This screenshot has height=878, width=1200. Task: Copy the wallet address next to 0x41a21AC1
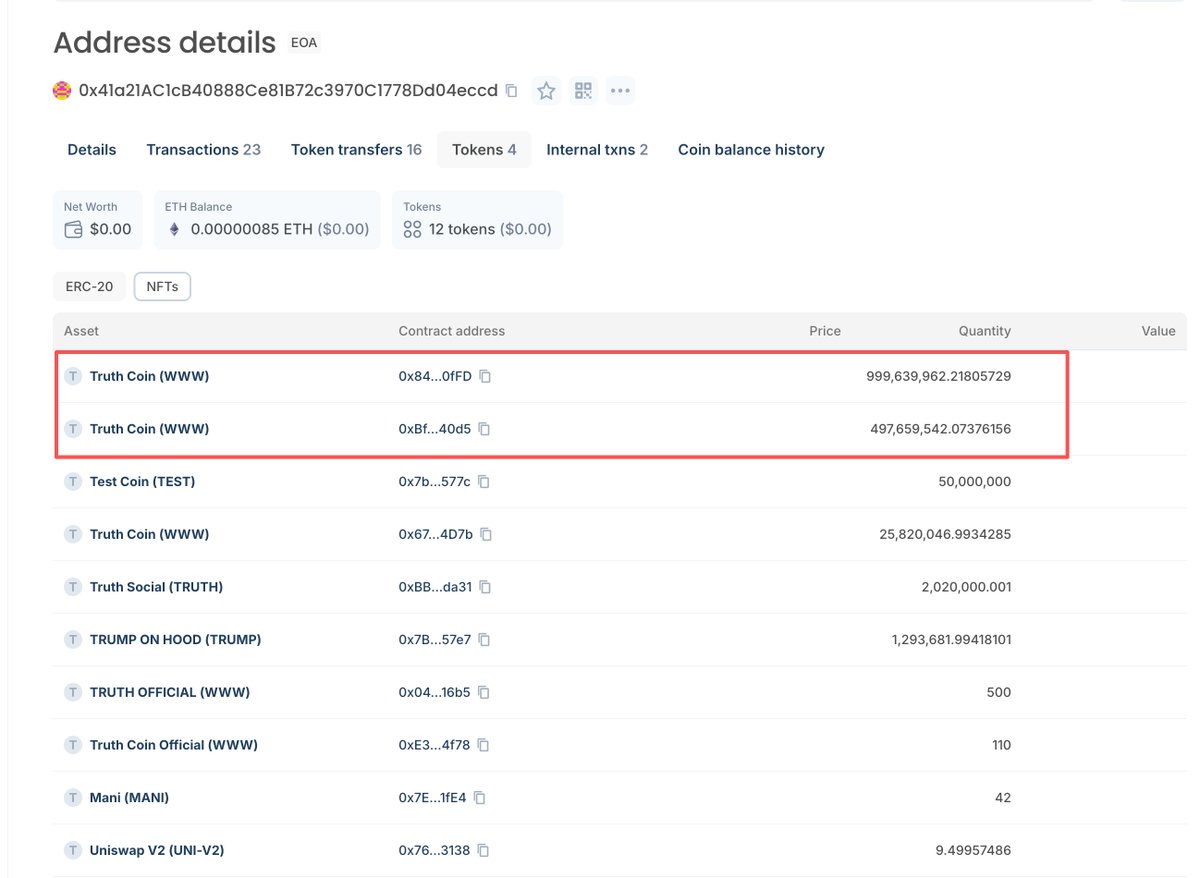pyautogui.click(x=511, y=91)
